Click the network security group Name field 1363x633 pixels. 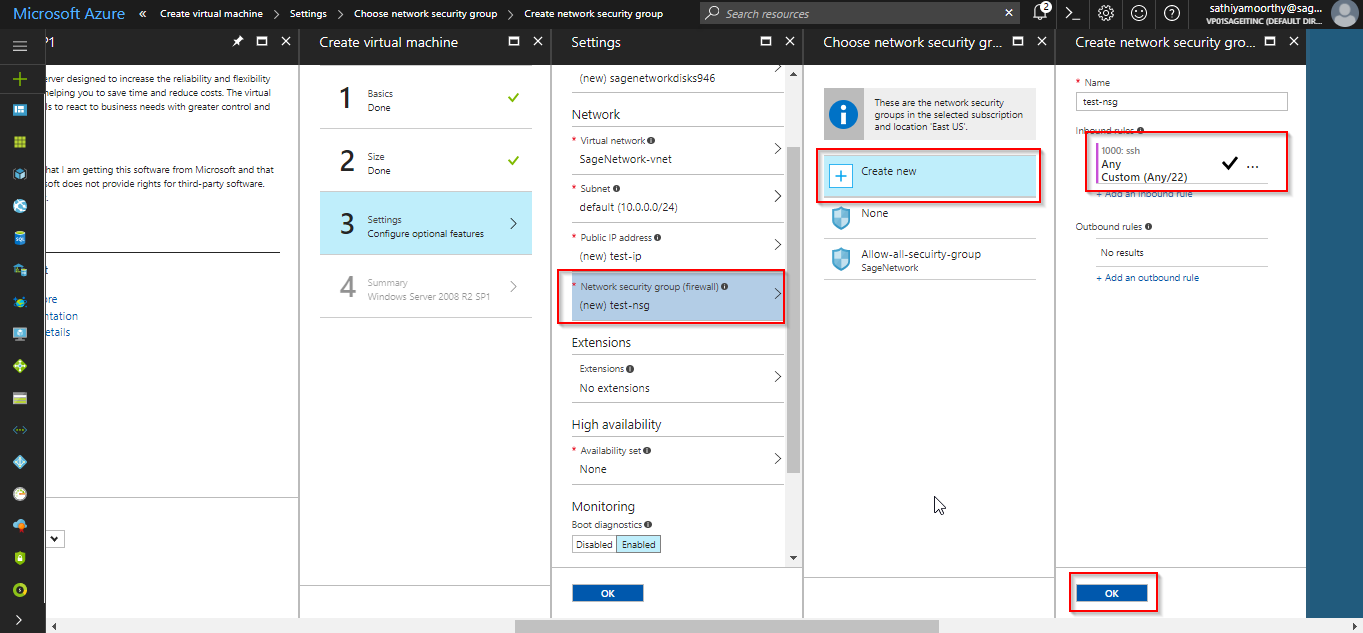pos(1181,102)
